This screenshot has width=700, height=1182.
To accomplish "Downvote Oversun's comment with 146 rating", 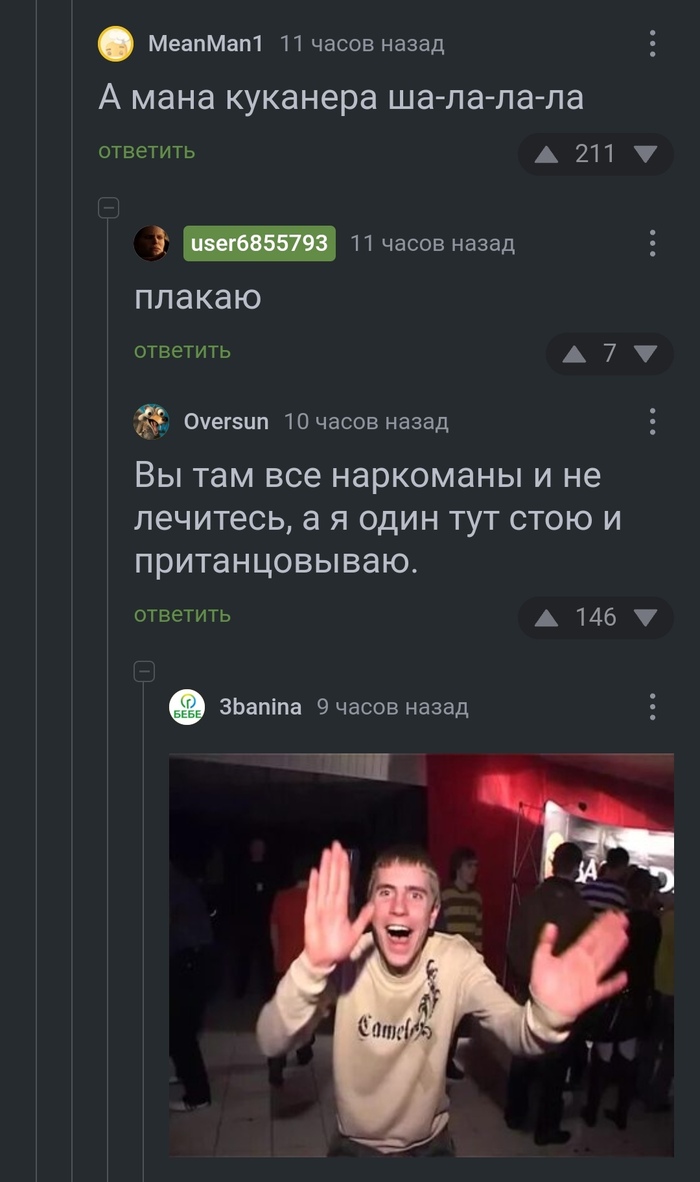I will [x=646, y=618].
